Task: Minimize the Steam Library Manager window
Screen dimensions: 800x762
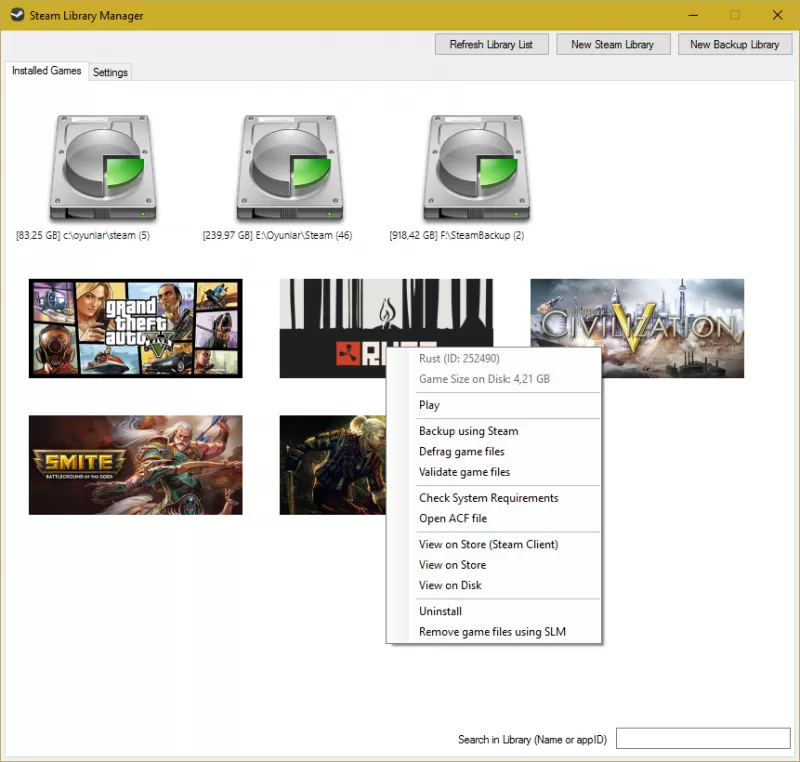Action: click(693, 15)
